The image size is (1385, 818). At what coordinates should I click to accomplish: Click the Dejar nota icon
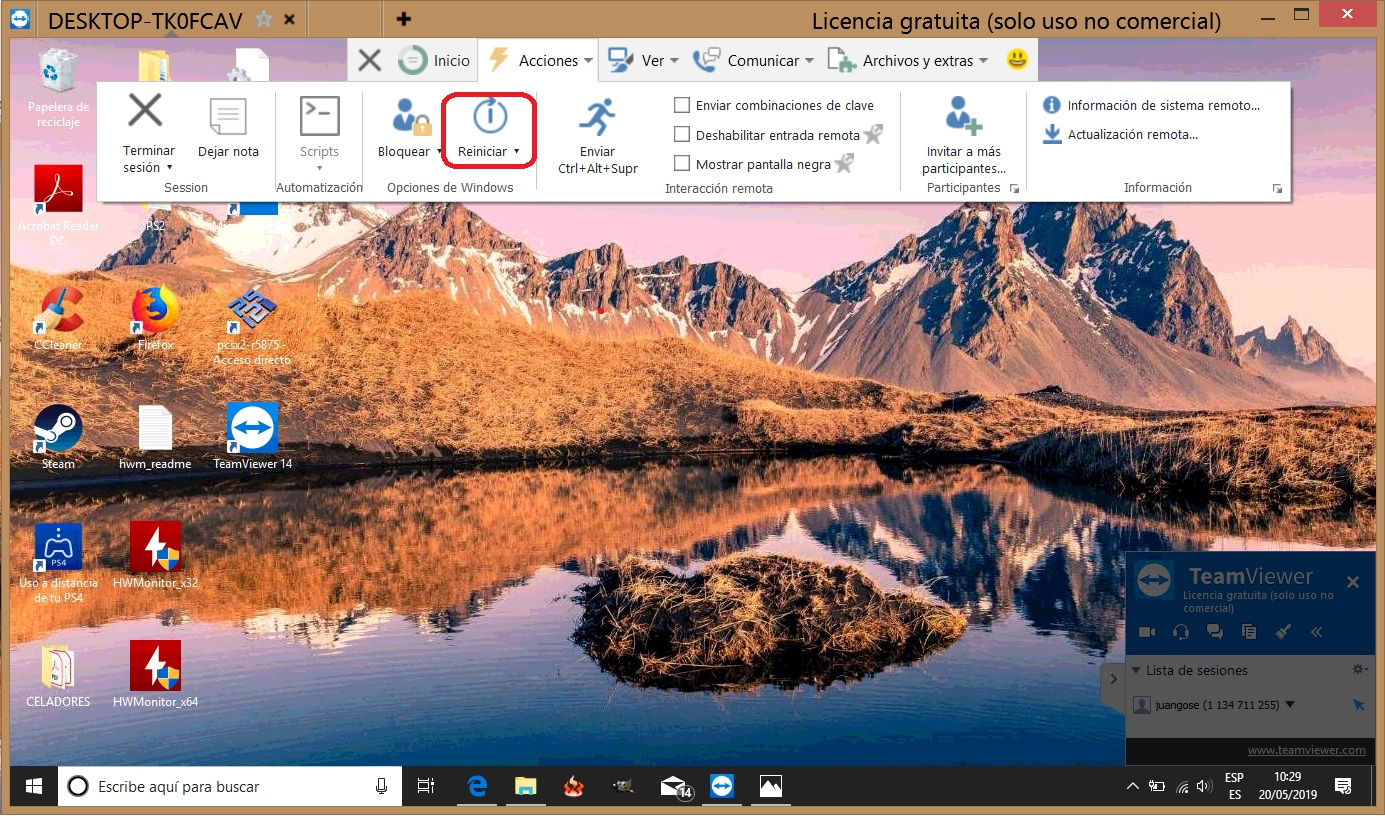click(x=228, y=117)
